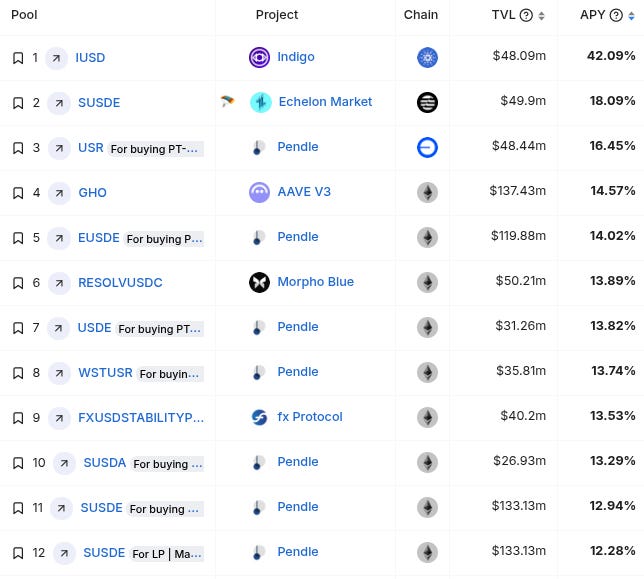The image size is (644, 579).
Task: Click the airdrop parachute icon beside Echelon Market
Action: coord(227,101)
